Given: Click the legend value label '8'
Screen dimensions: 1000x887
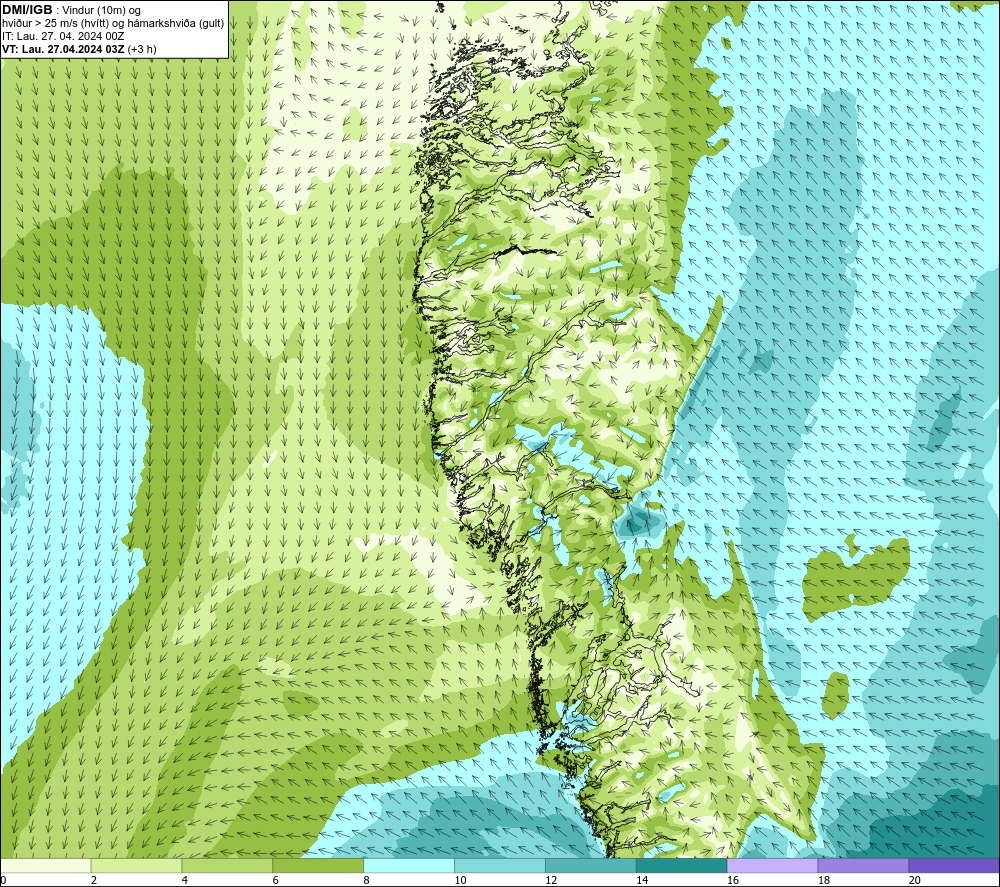Looking at the screenshot, I should click(366, 880).
